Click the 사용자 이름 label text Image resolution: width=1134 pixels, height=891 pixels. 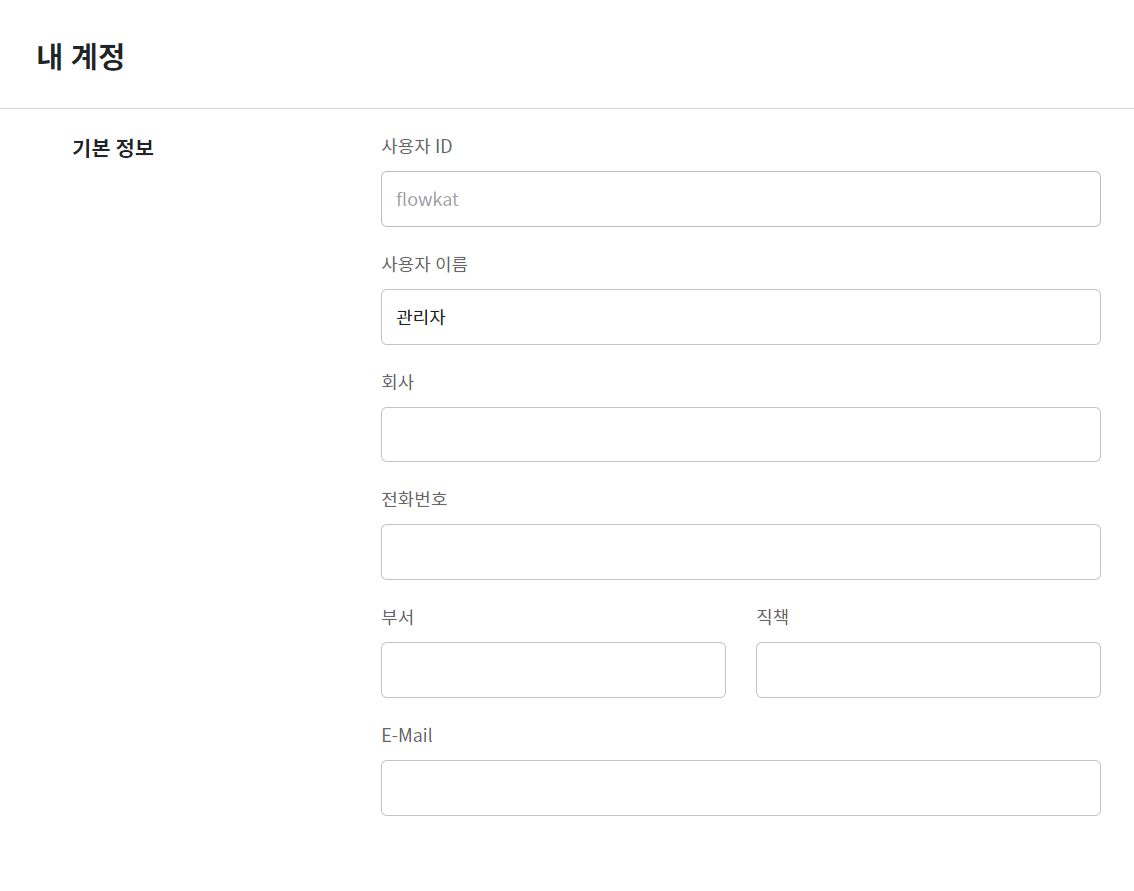424,265
